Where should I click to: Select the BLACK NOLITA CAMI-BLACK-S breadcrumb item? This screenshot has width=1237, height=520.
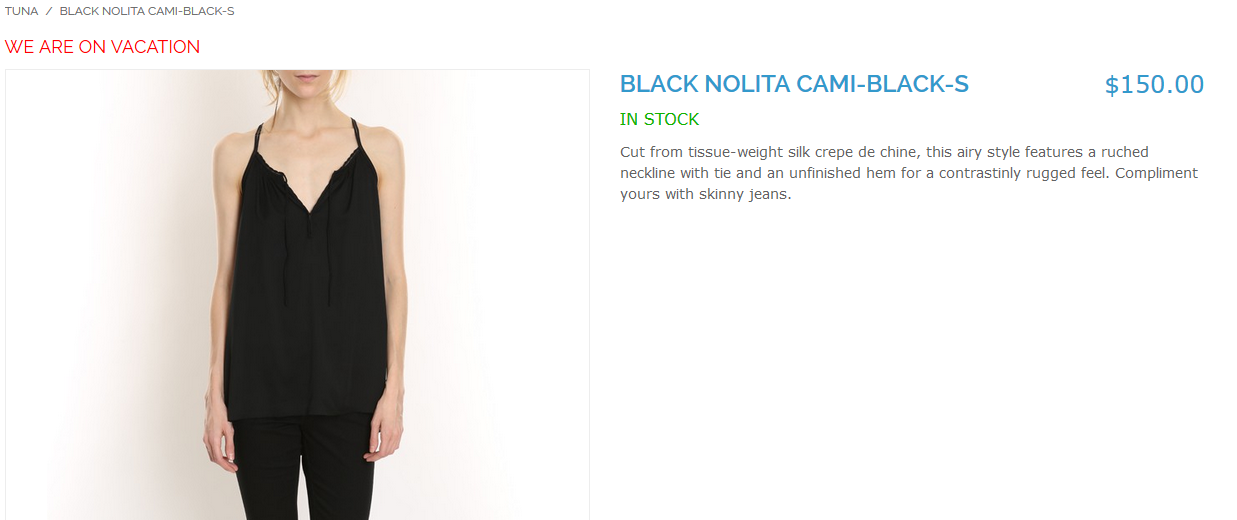147,11
